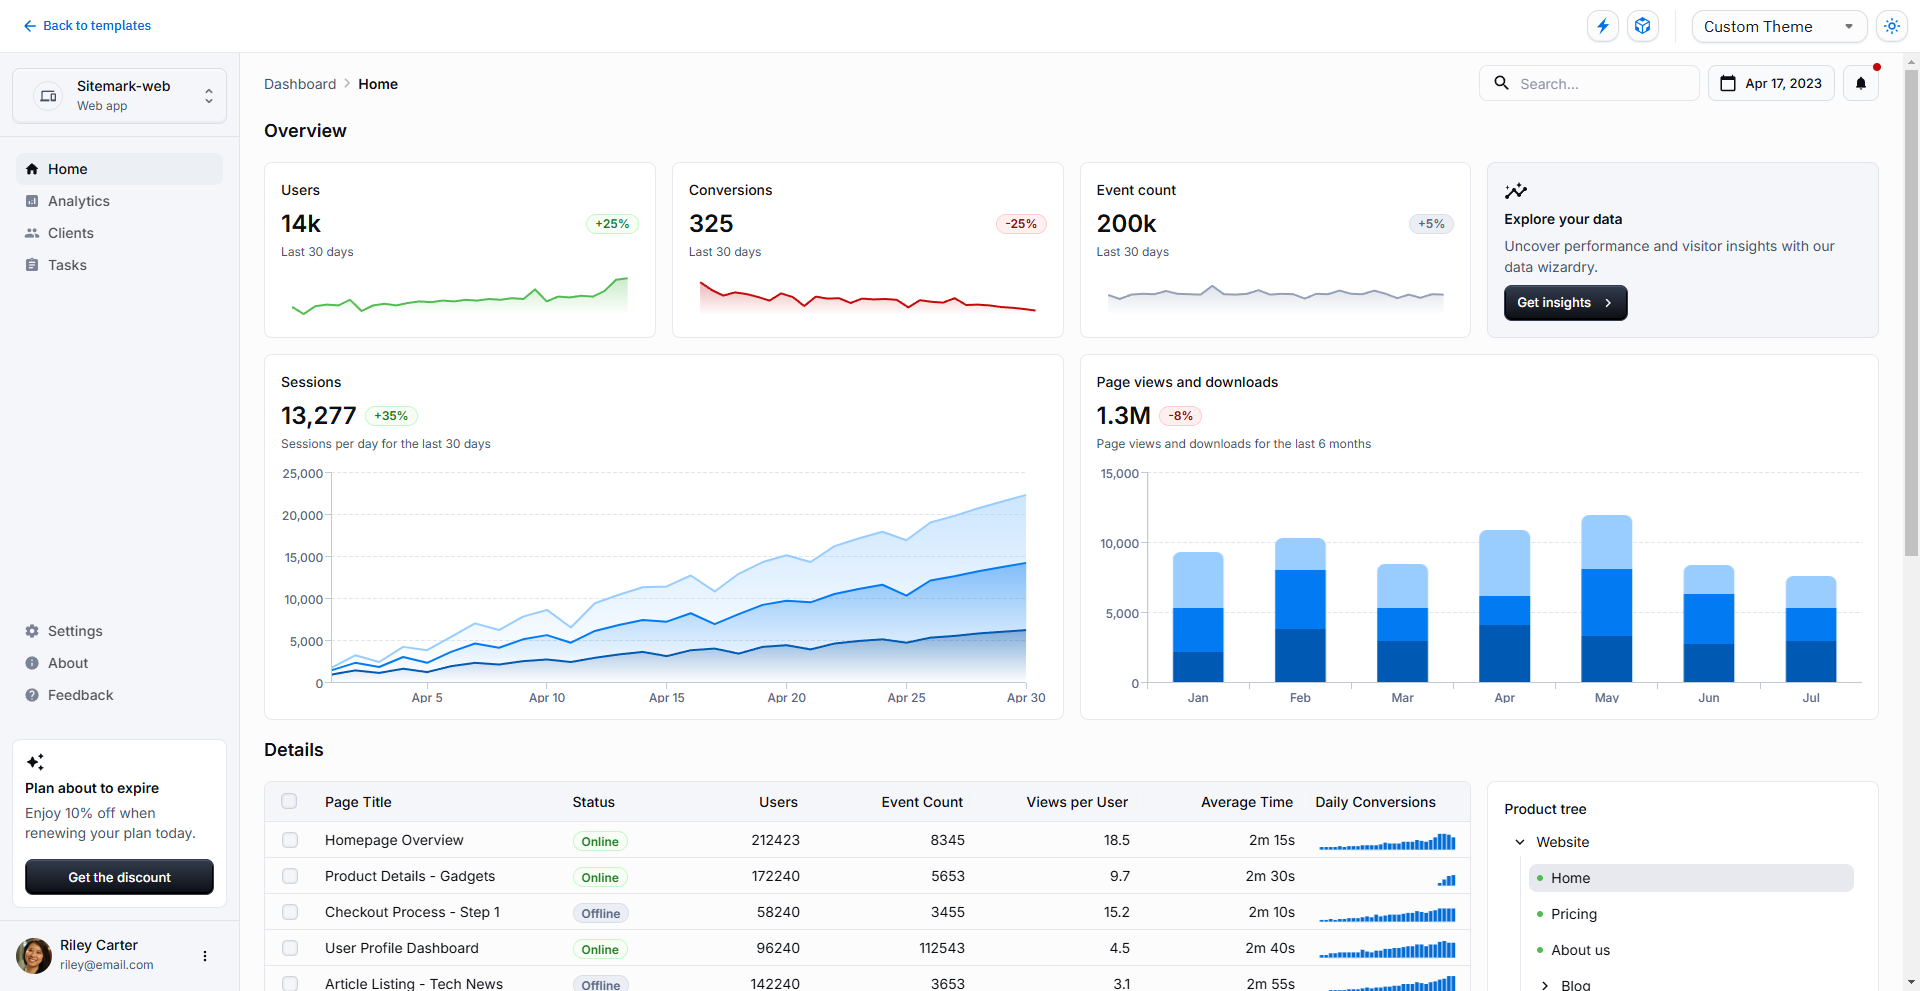Open the Custom Theme dropdown

click(1779, 26)
